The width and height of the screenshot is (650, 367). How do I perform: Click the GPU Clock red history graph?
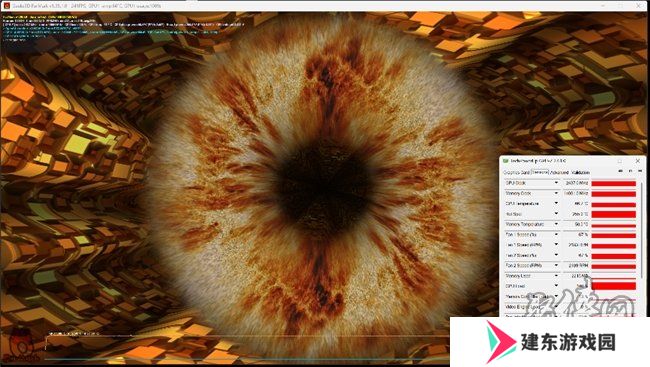[614, 183]
